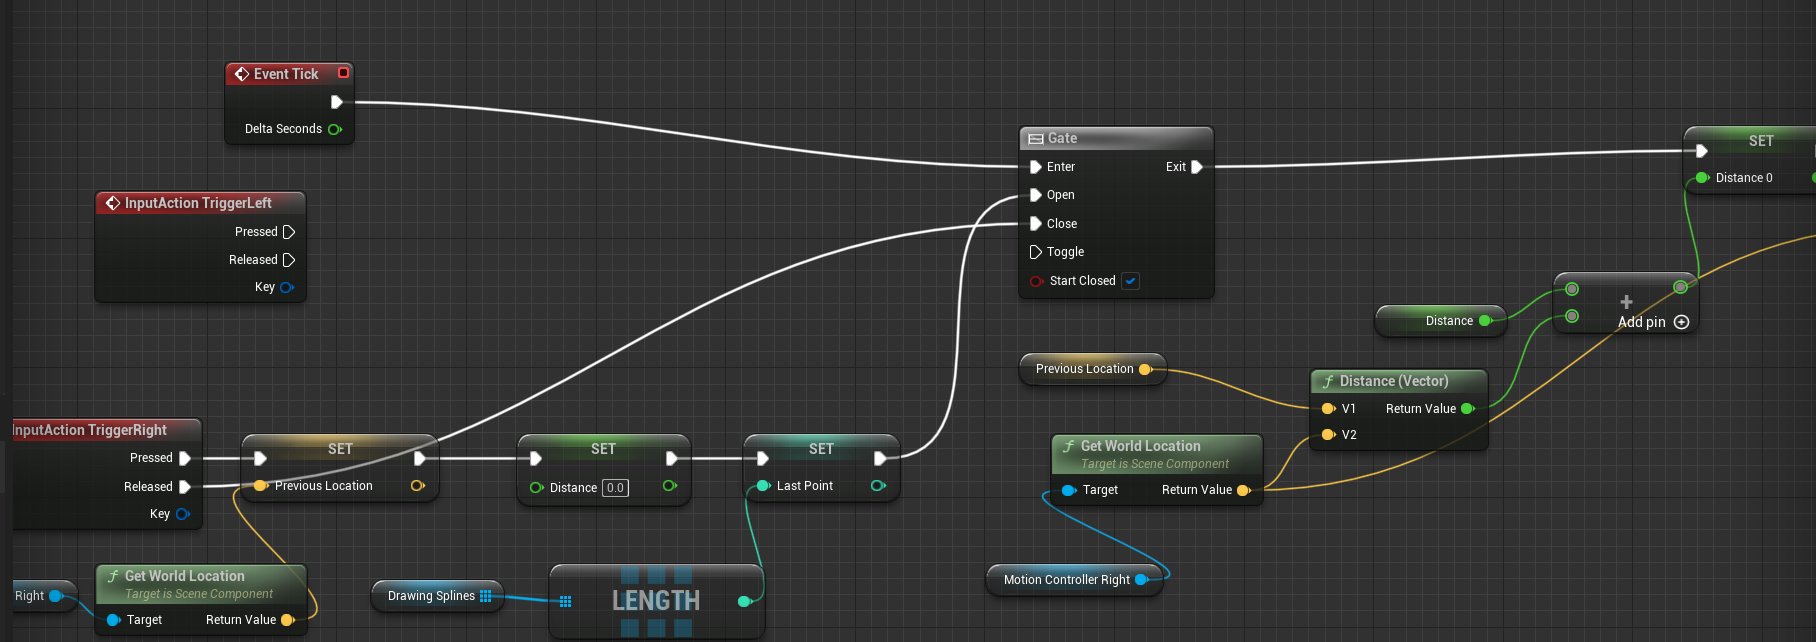Viewport: 1816px width, 642px height.
Task: Click the Drawing Splines array output pin
Action: click(x=486, y=596)
